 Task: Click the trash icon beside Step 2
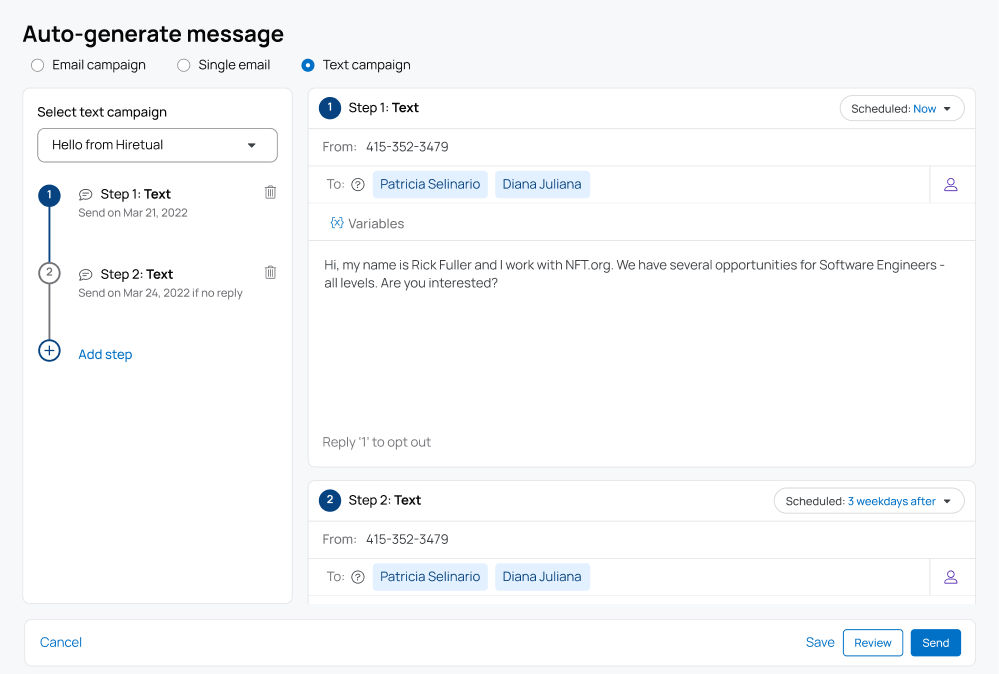click(270, 272)
